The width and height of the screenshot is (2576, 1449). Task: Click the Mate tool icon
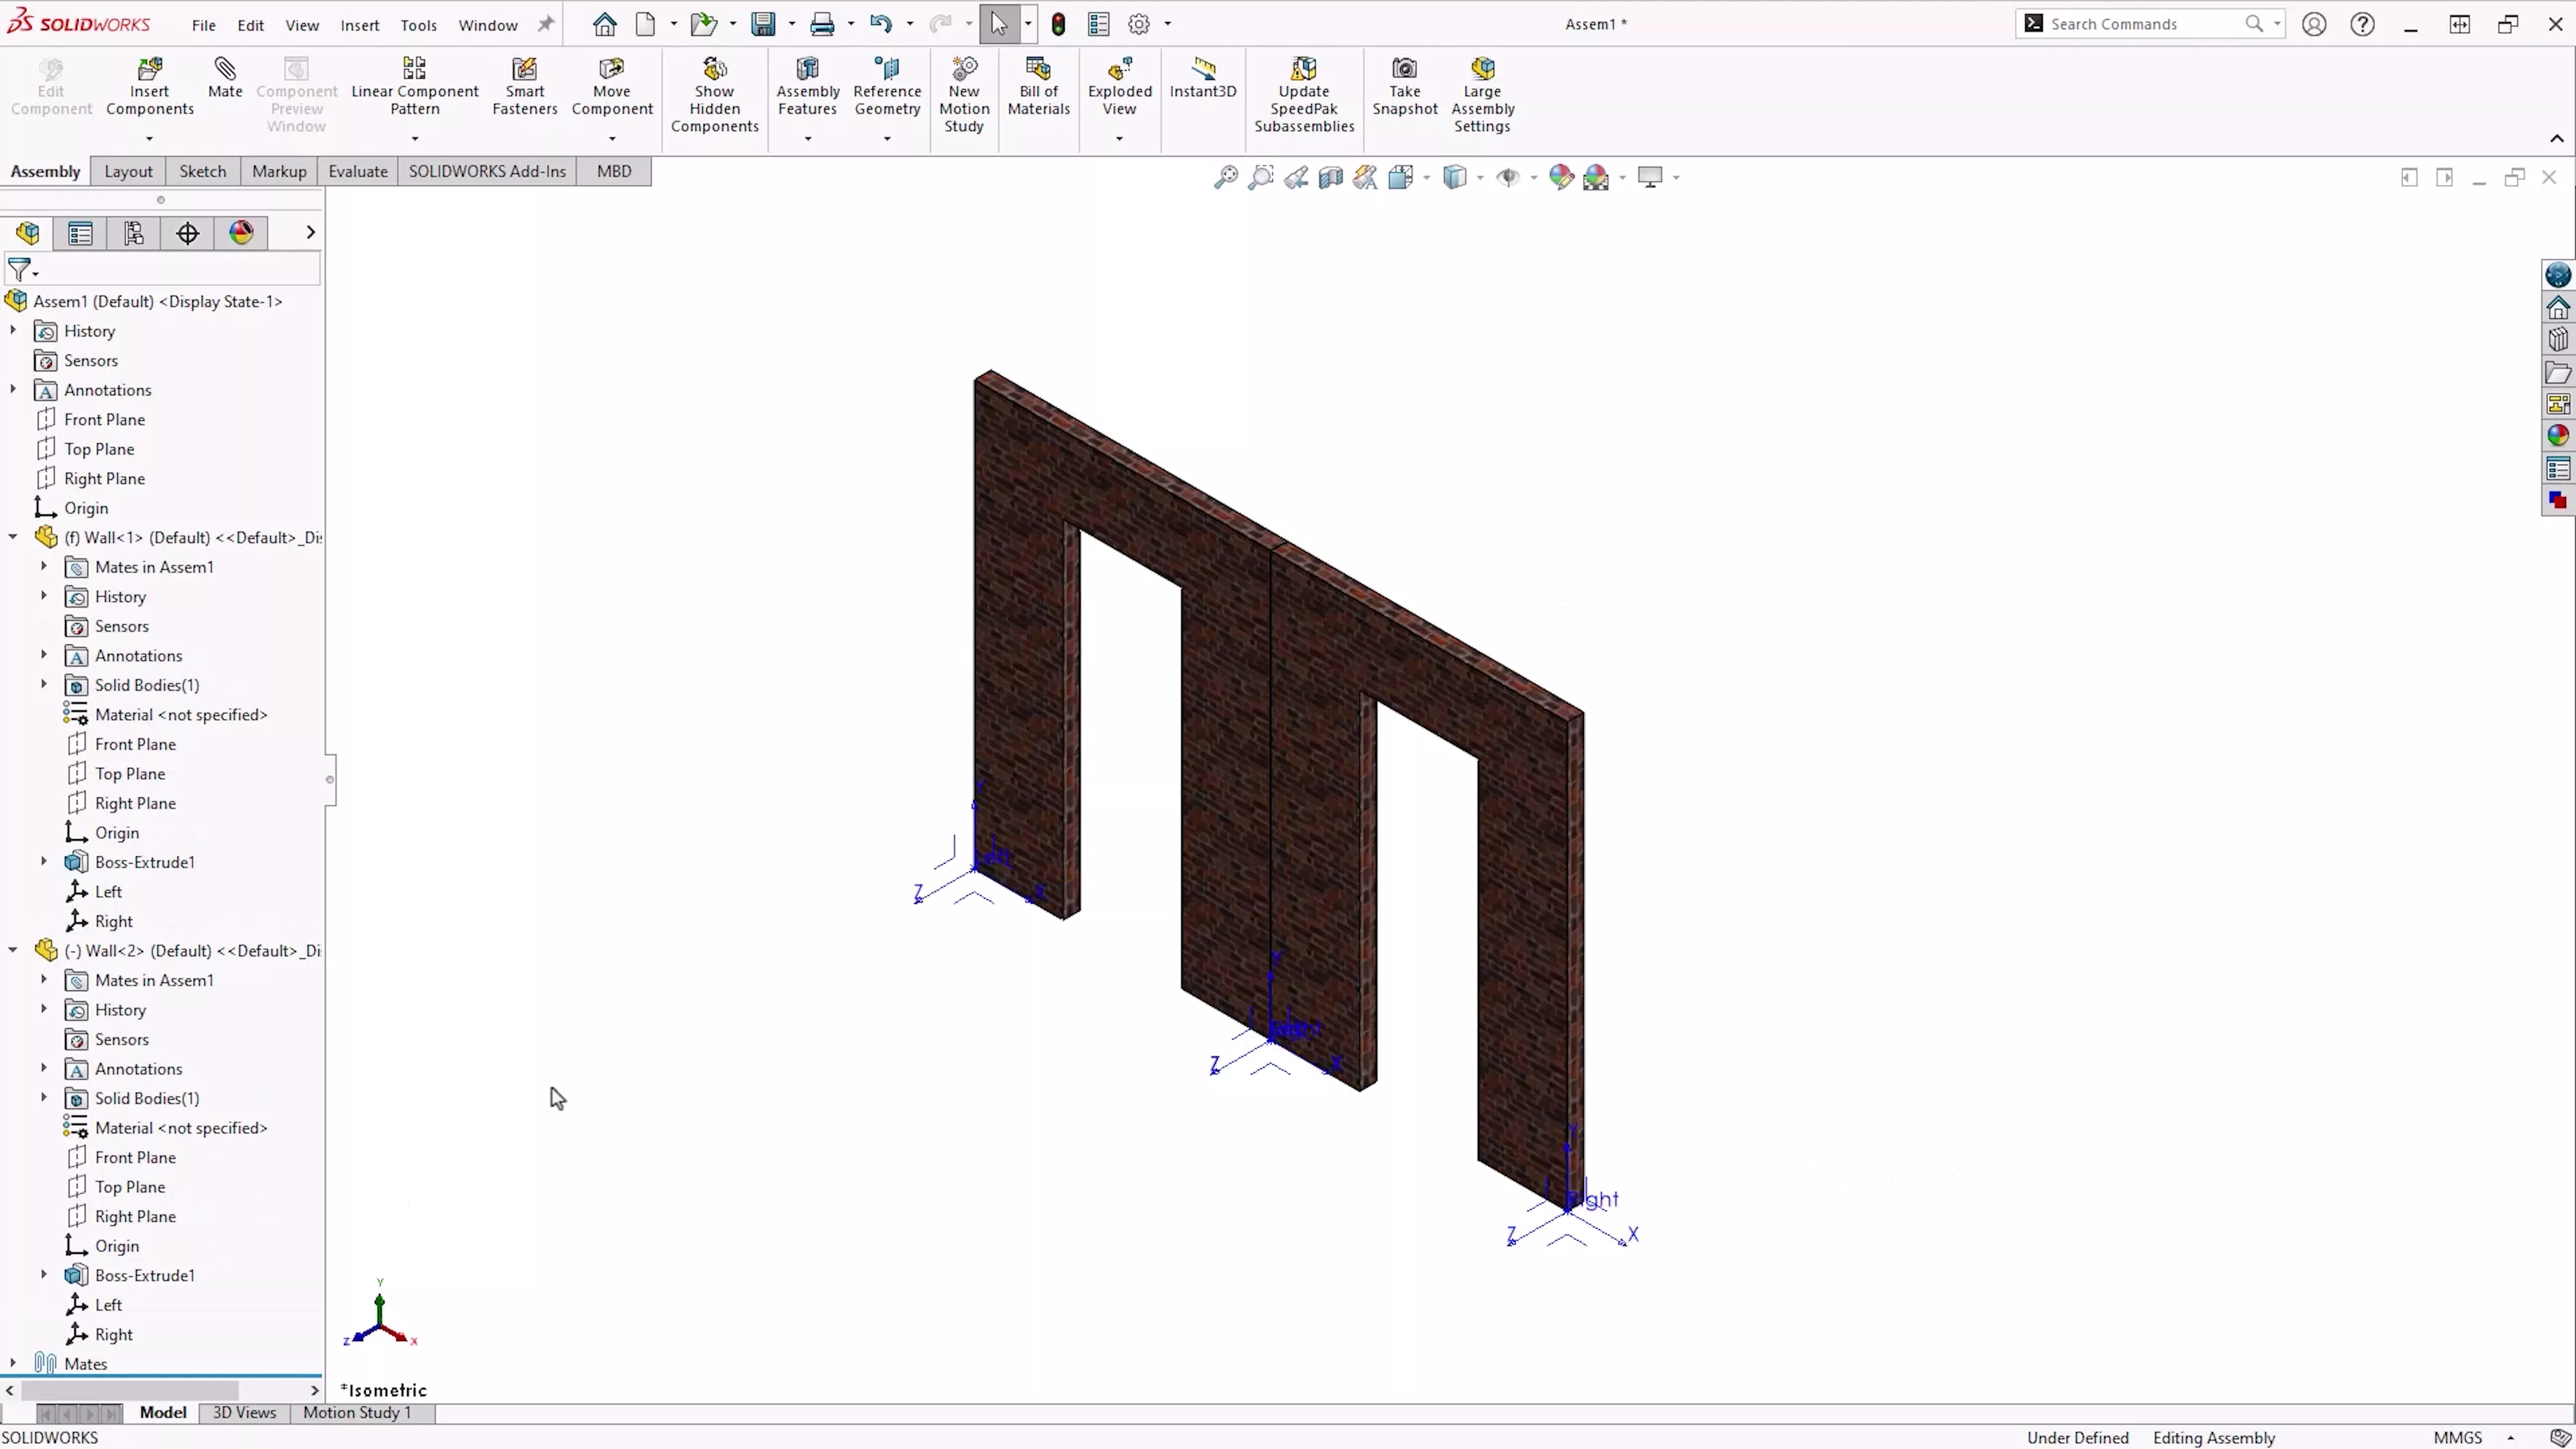tap(225, 70)
